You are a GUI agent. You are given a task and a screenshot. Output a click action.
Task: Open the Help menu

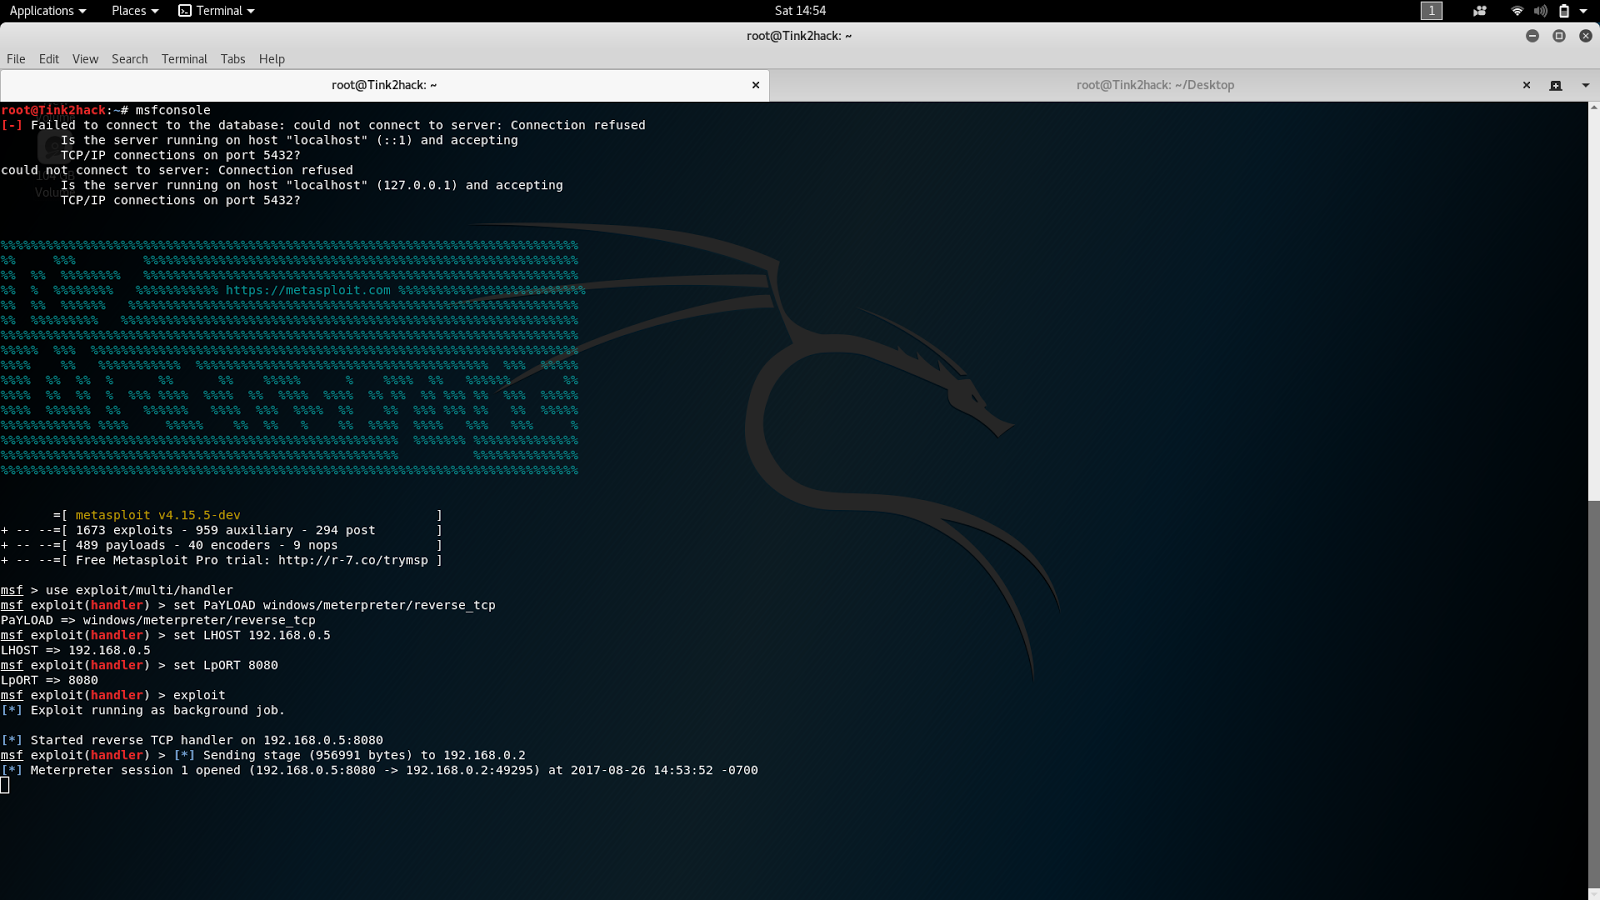point(272,59)
